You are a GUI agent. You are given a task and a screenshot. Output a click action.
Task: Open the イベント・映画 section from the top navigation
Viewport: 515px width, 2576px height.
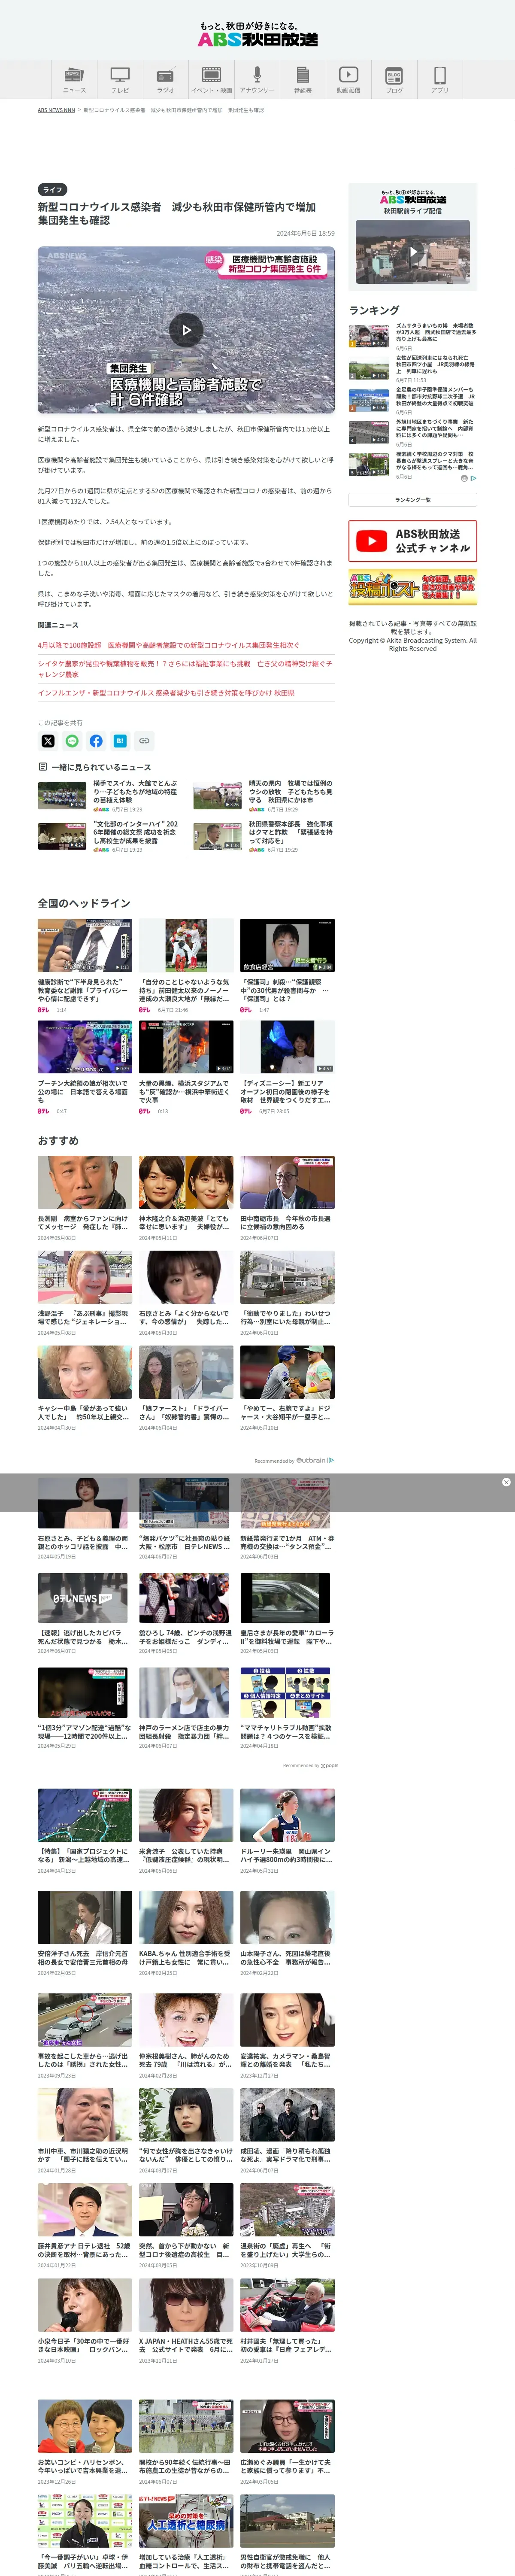click(211, 79)
